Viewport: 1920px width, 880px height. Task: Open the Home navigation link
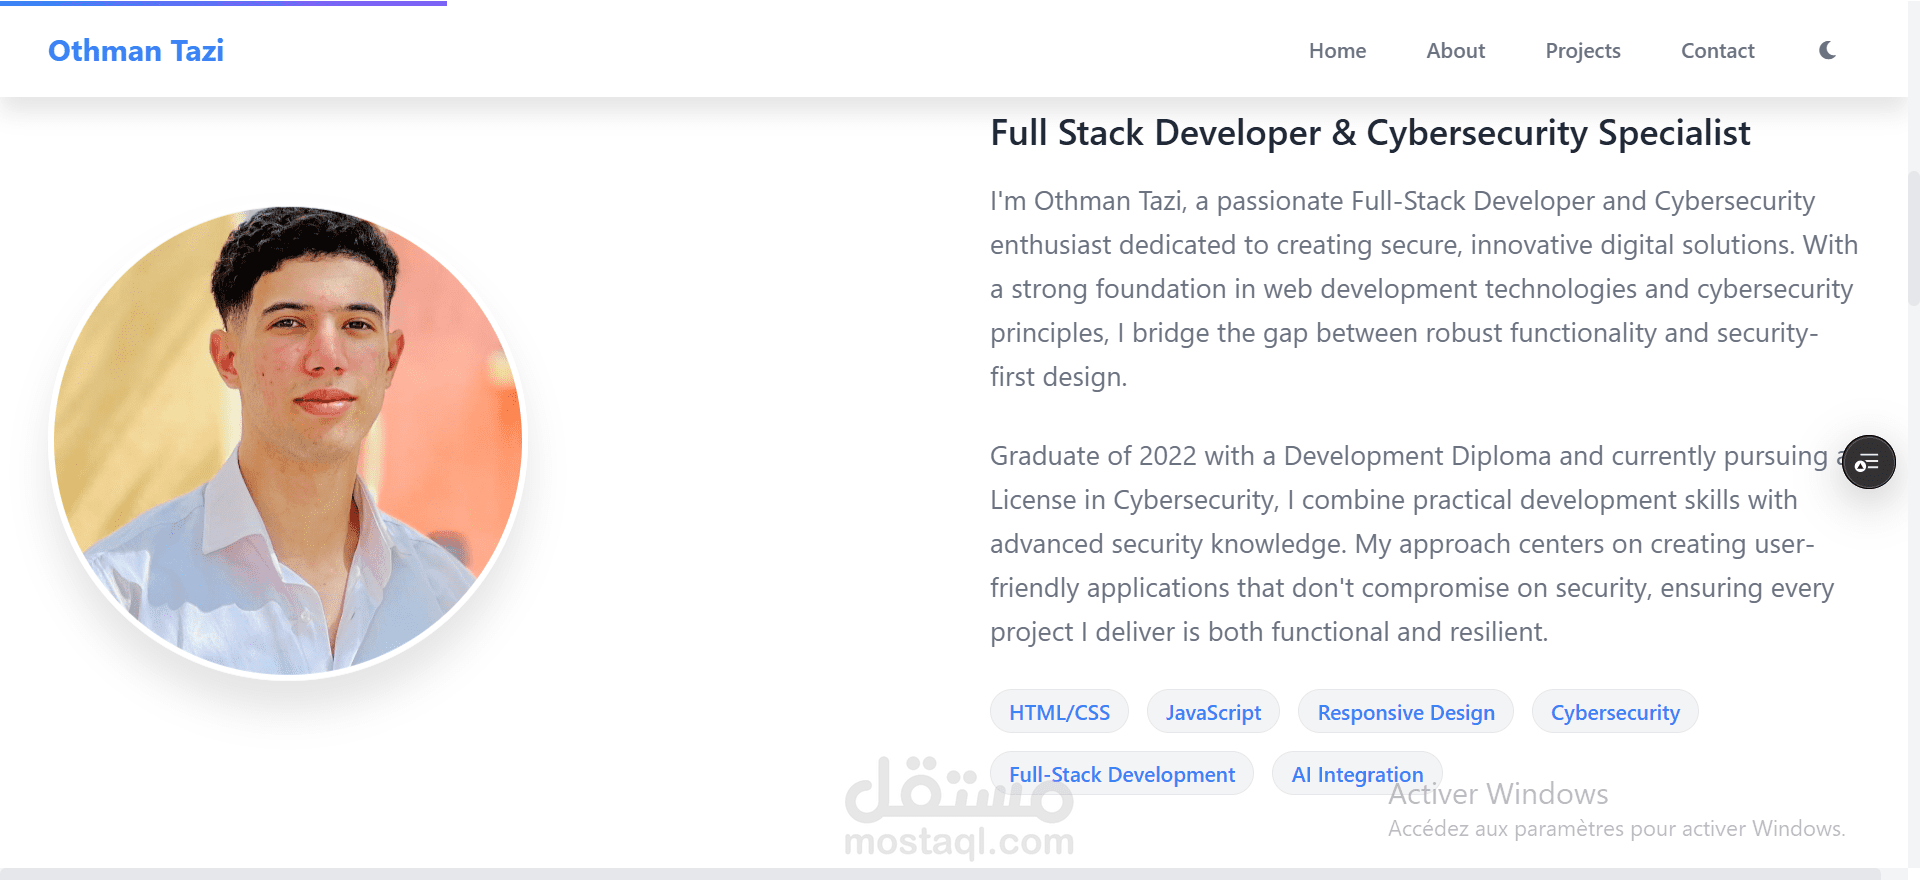tap(1337, 51)
